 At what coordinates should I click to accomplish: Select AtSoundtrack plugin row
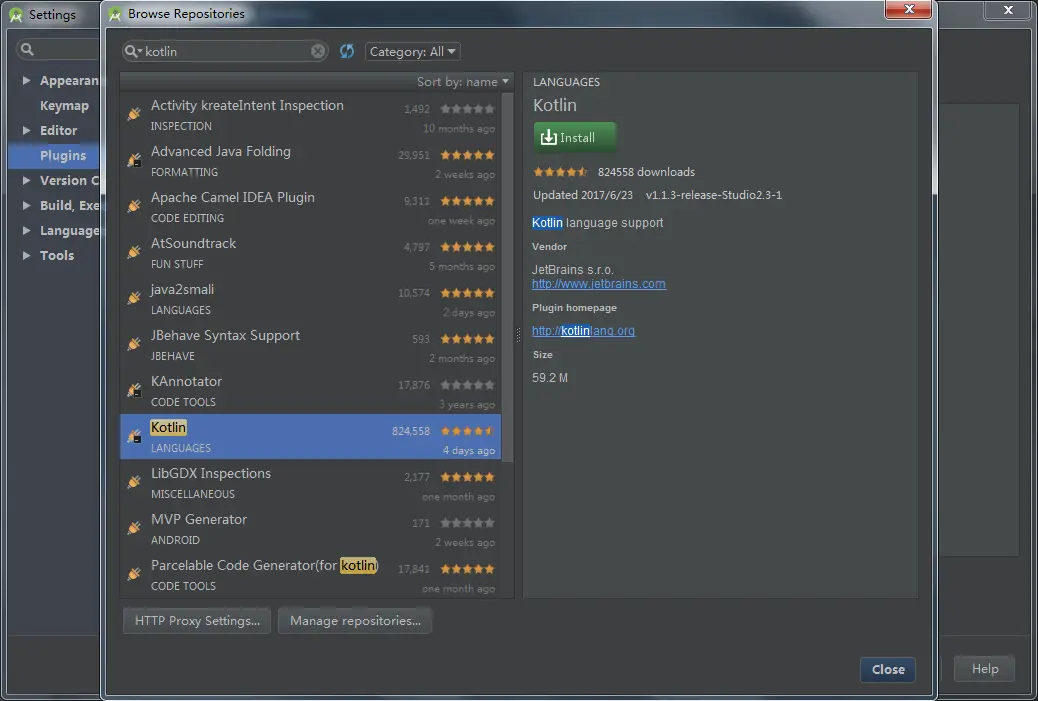point(310,253)
